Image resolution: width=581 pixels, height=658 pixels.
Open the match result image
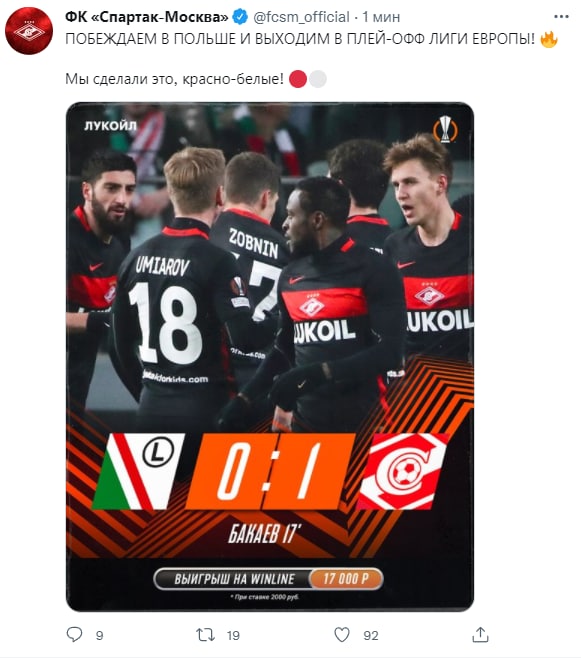[x=270, y=356]
